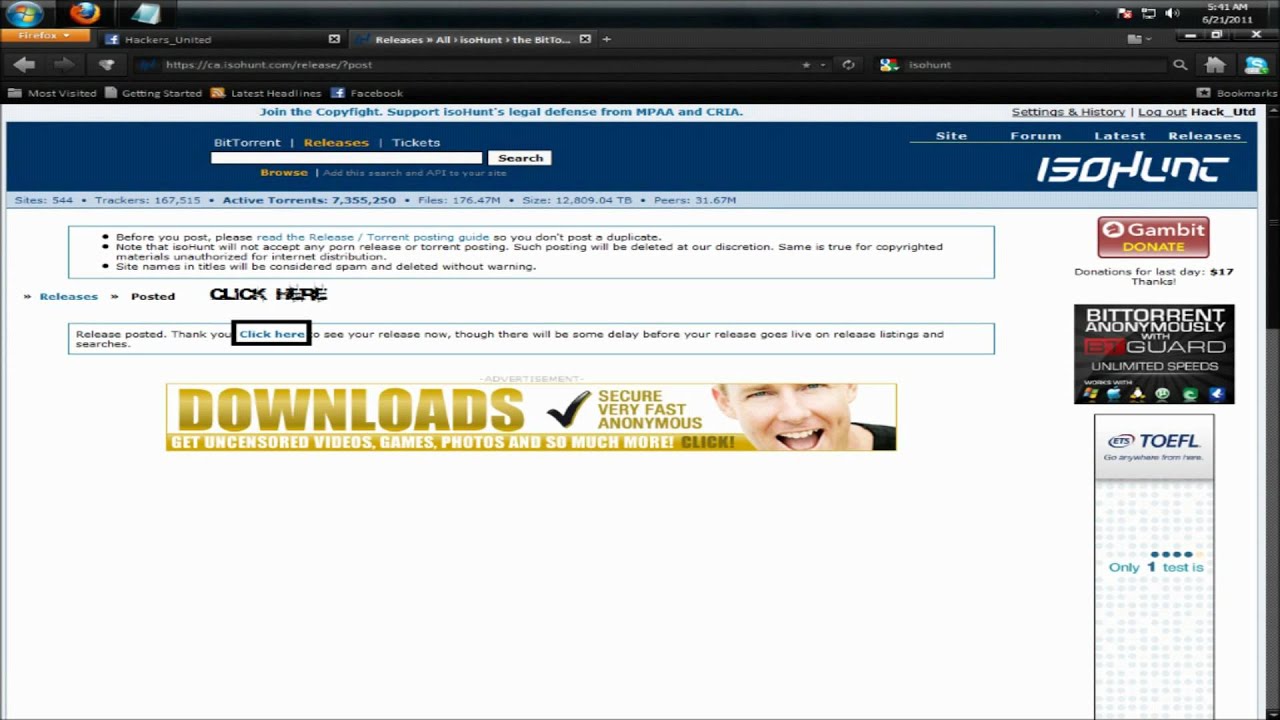Go to the Home page
Screen dimensions: 1280x720
[x=1215, y=65]
